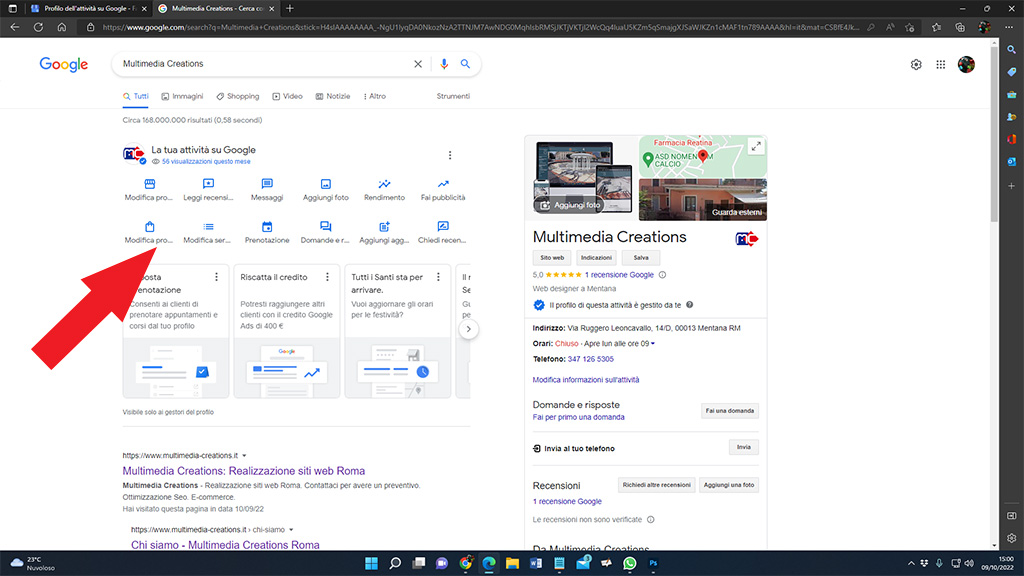Open phone number 347 126 5305 link
The image size is (1024, 576).
point(590,359)
